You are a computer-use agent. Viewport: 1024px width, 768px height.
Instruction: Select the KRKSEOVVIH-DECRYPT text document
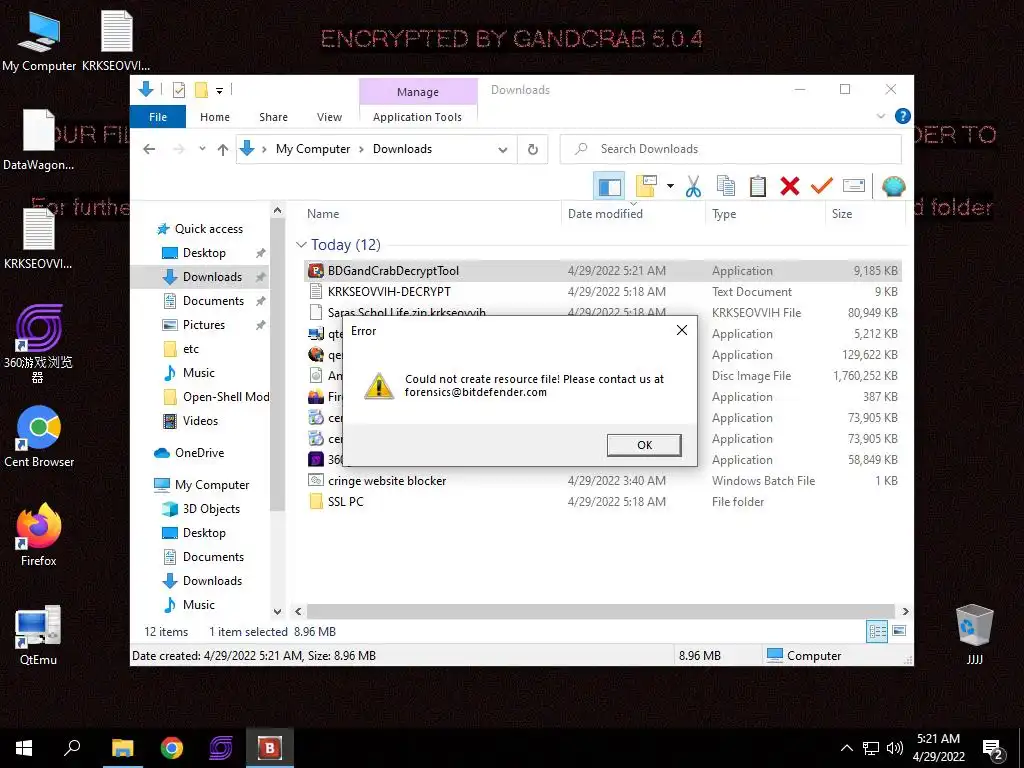pyautogui.click(x=602, y=292)
